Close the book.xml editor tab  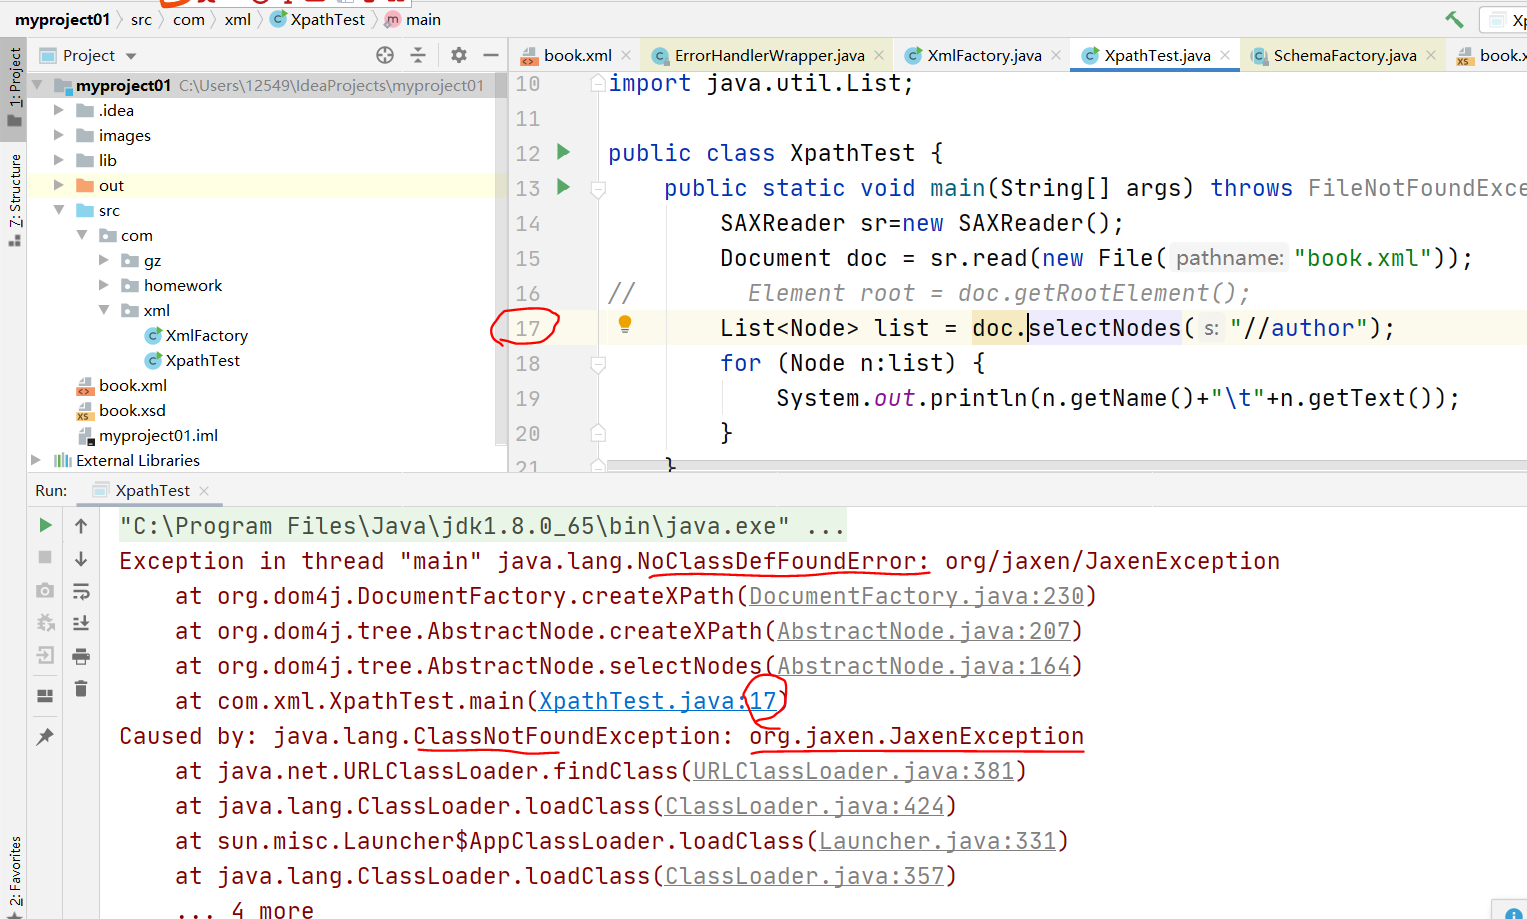[626, 55]
